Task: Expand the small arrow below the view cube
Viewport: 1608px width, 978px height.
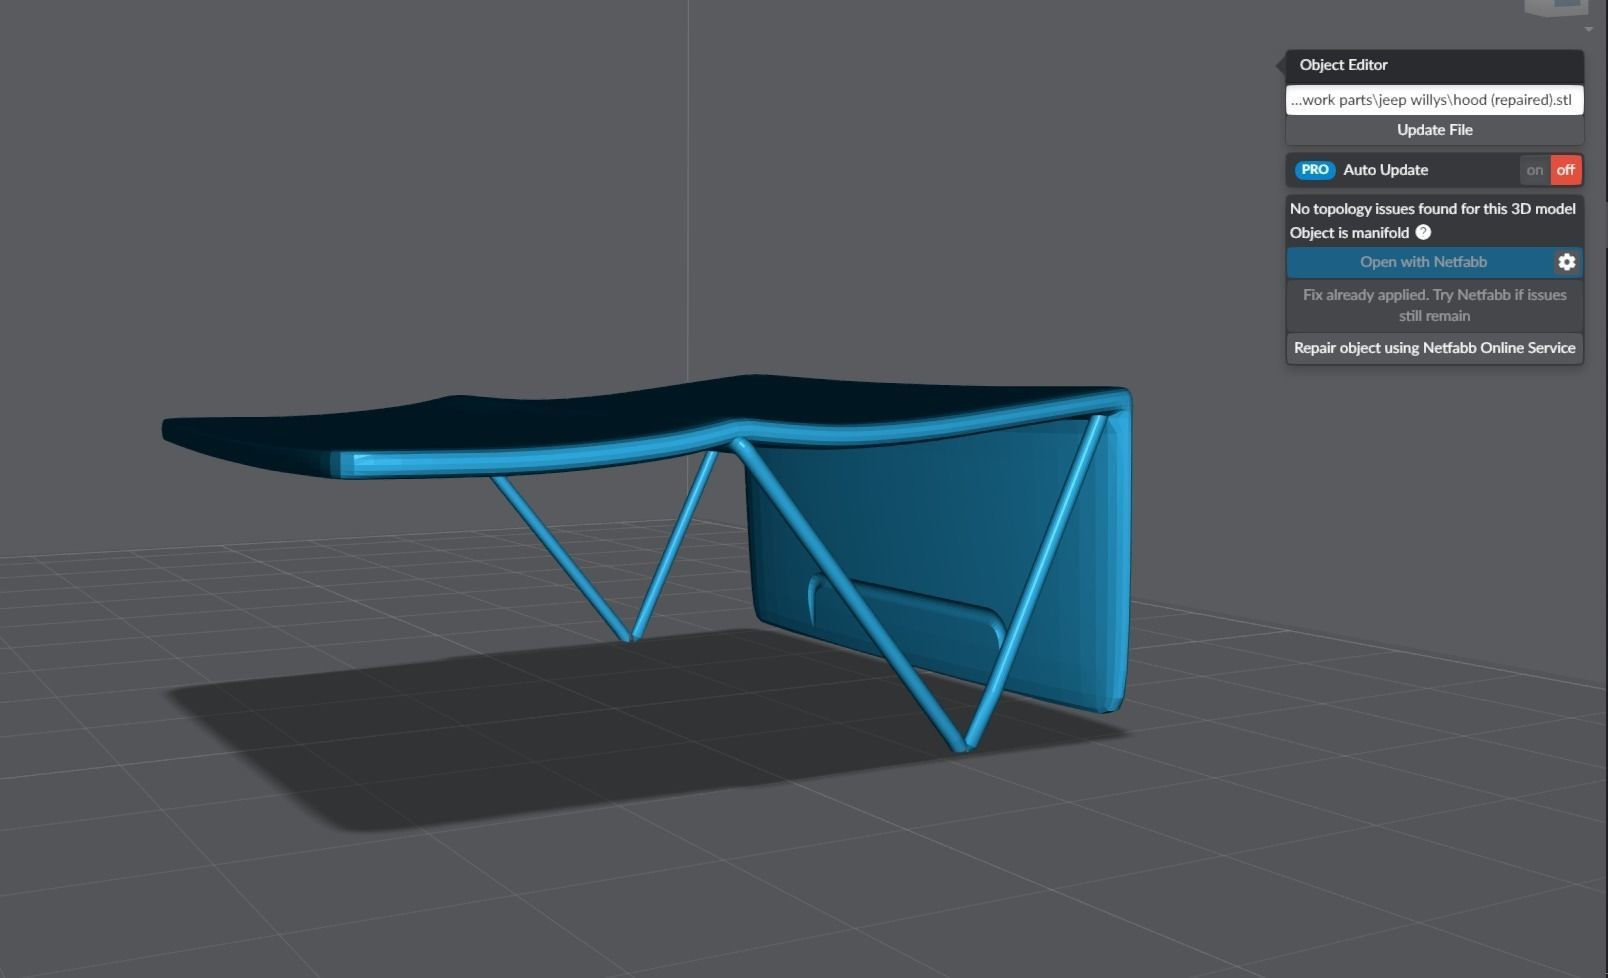Action: click(1589, 30)
